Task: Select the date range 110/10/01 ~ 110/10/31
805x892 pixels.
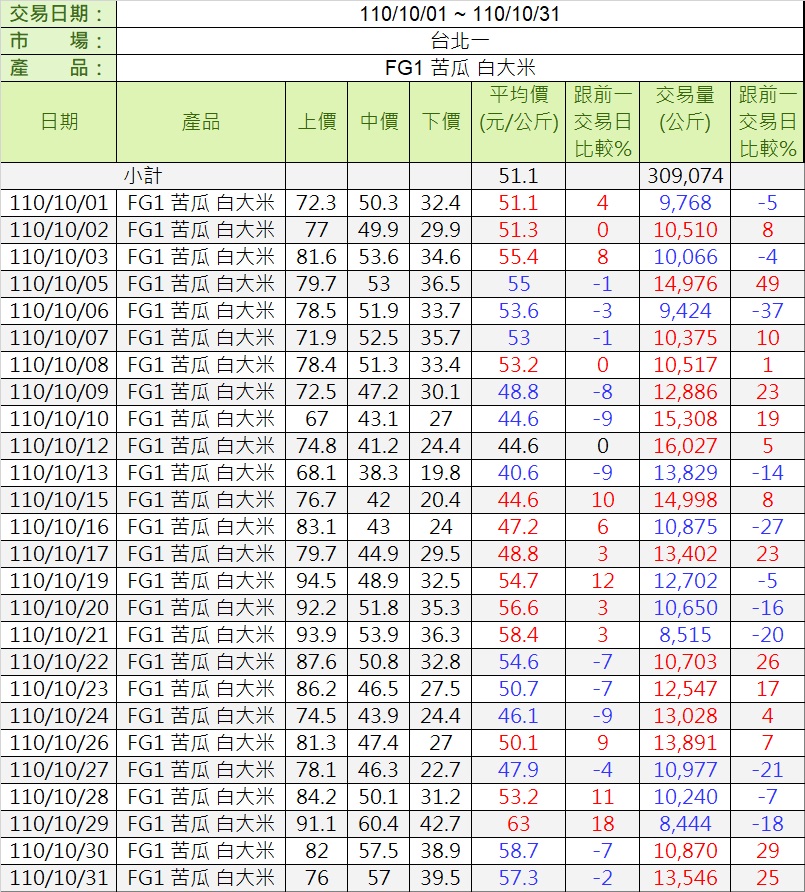Action: pyautogui.click(x=460, y=14)
